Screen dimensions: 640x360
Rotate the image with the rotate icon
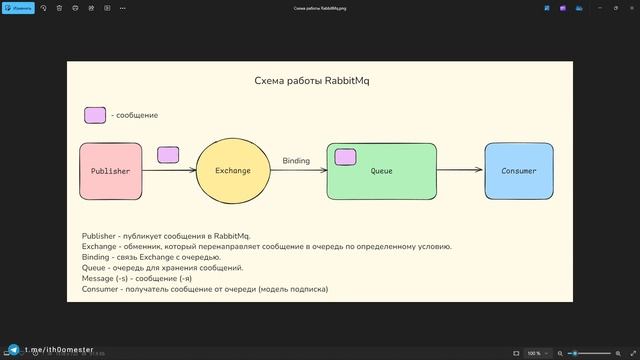click(43, 8)
